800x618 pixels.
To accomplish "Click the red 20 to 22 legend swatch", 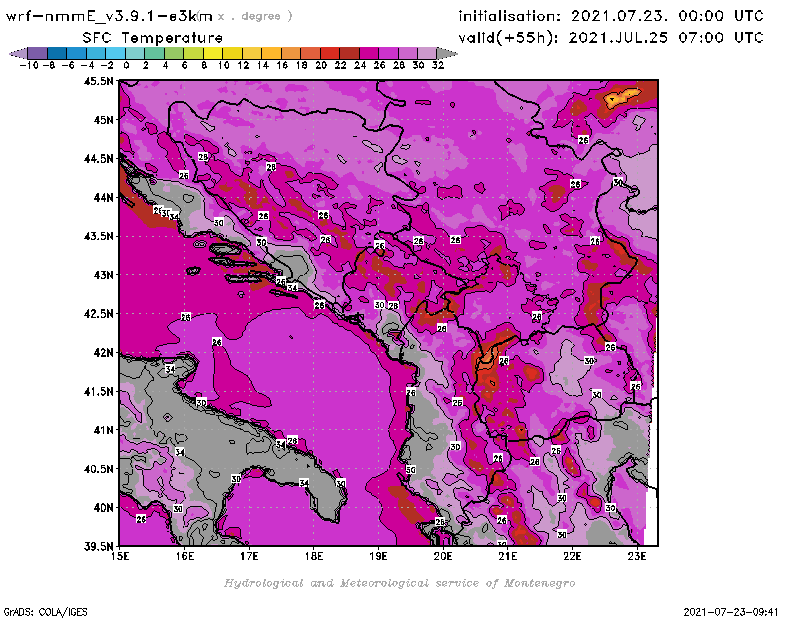I will [329, 53].
